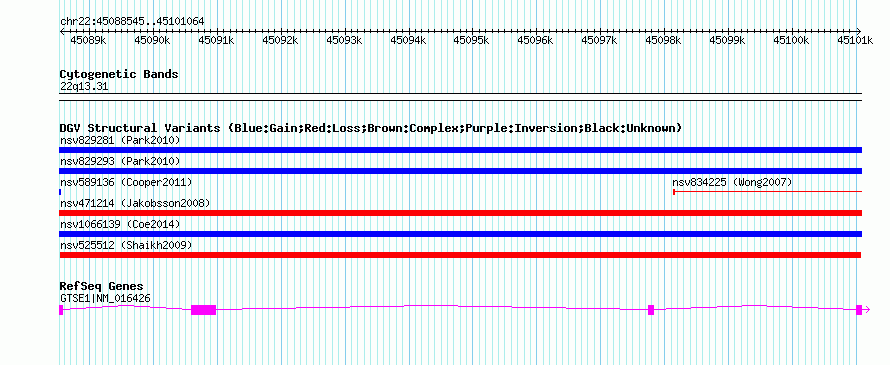
Task: Click the 45091k ruler tick label
Action: click(216, 40)
